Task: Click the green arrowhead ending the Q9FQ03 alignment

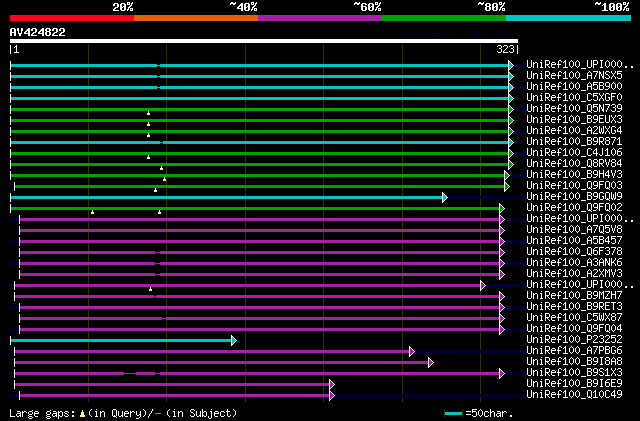Action: 507,186
